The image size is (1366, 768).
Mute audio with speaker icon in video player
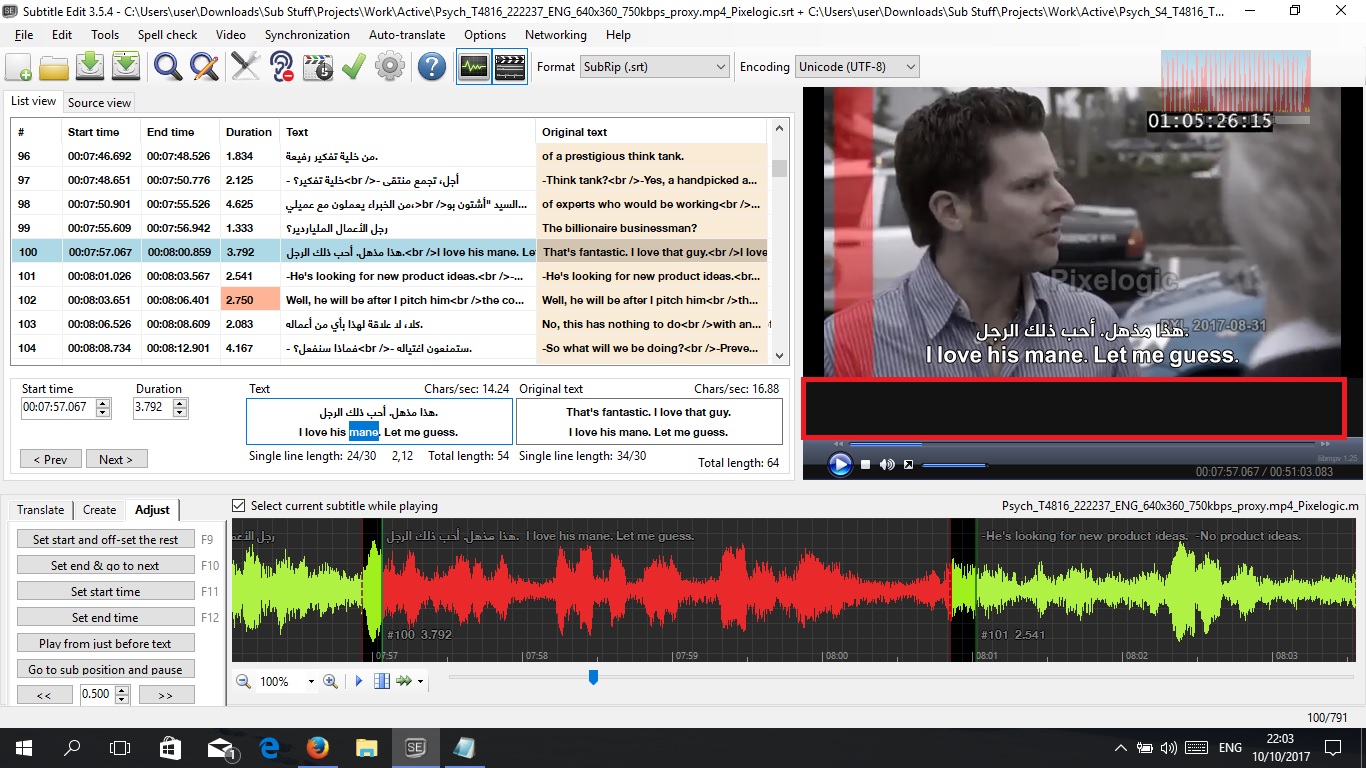[x=887, y=464]
